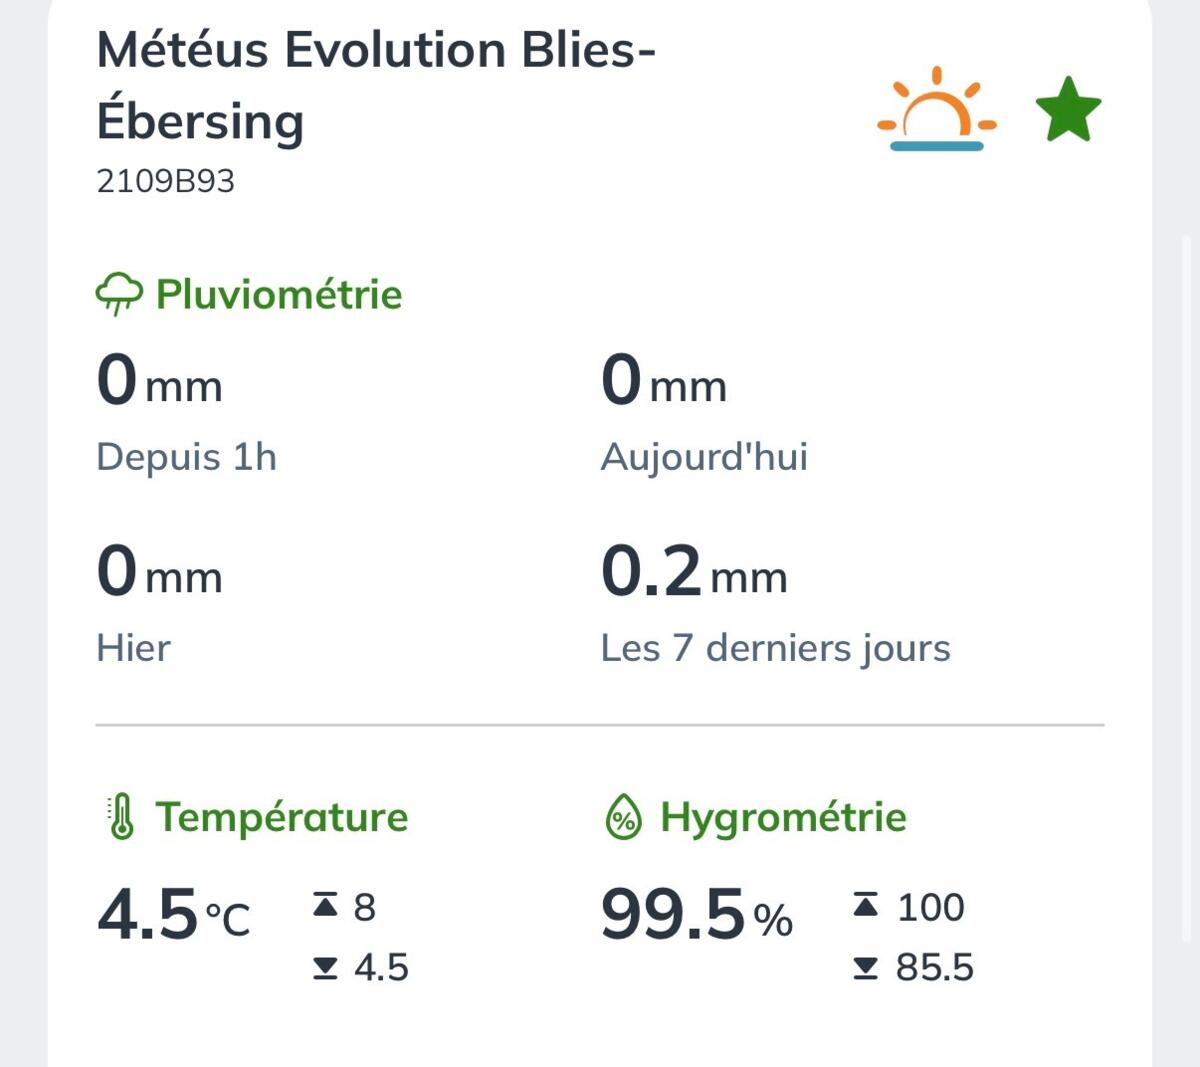Image resolution: width=1200 pixels, height=1067 pixels.
Task: Click the rain cloud Pluviométrie icon
Action: tap(119, 294)
